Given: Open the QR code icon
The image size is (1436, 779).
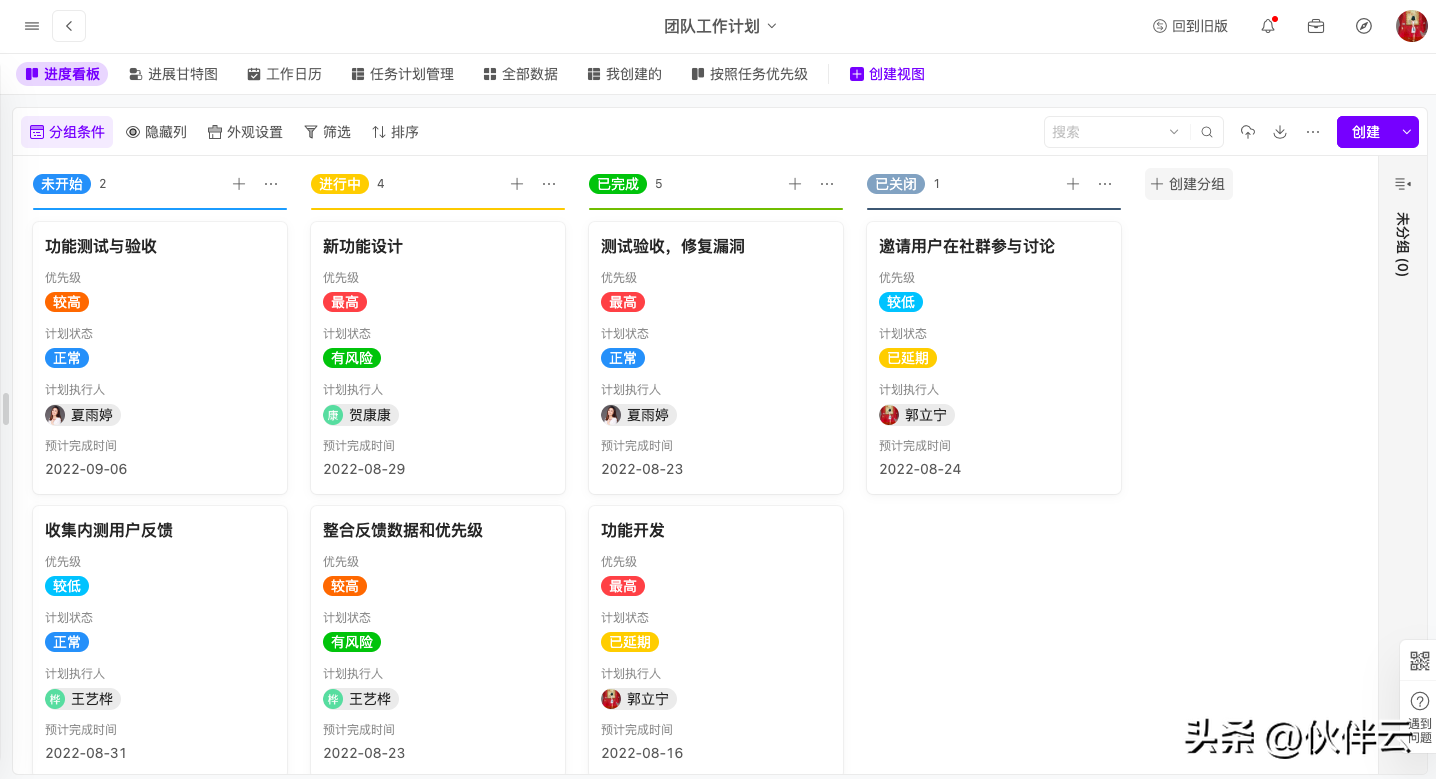Looking at the screenshot, I should (1419, 661).
